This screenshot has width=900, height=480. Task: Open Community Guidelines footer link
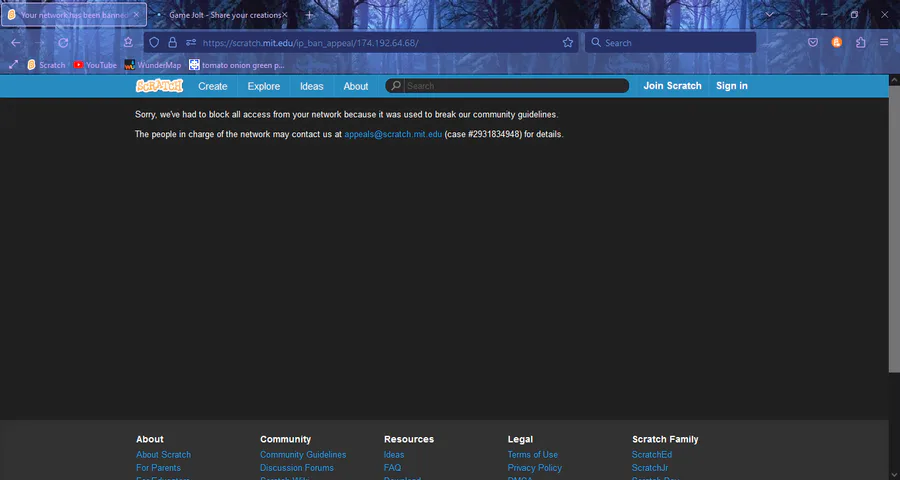pyautogui.click(x=303, y=454)
